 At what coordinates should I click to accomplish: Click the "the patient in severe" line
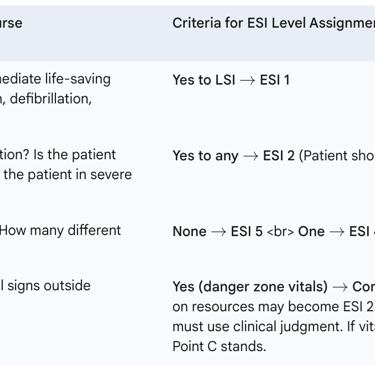click(x=68, y=174)
